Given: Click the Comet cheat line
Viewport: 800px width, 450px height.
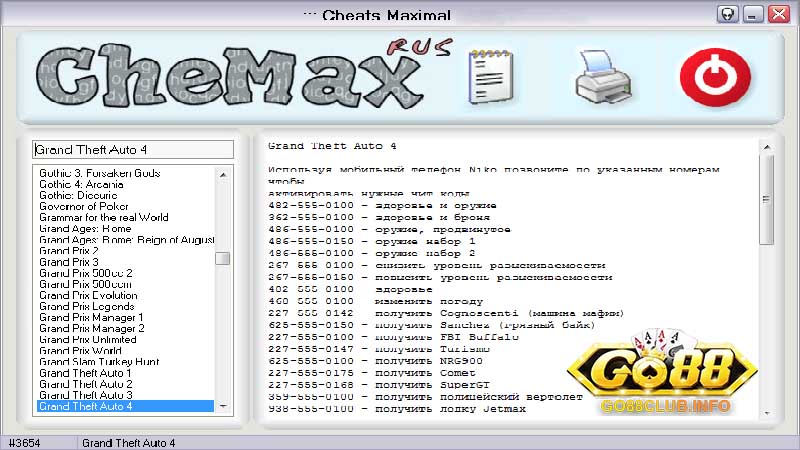Looking at the screenshot, I should pyautogui.click(x=372, y=373).
